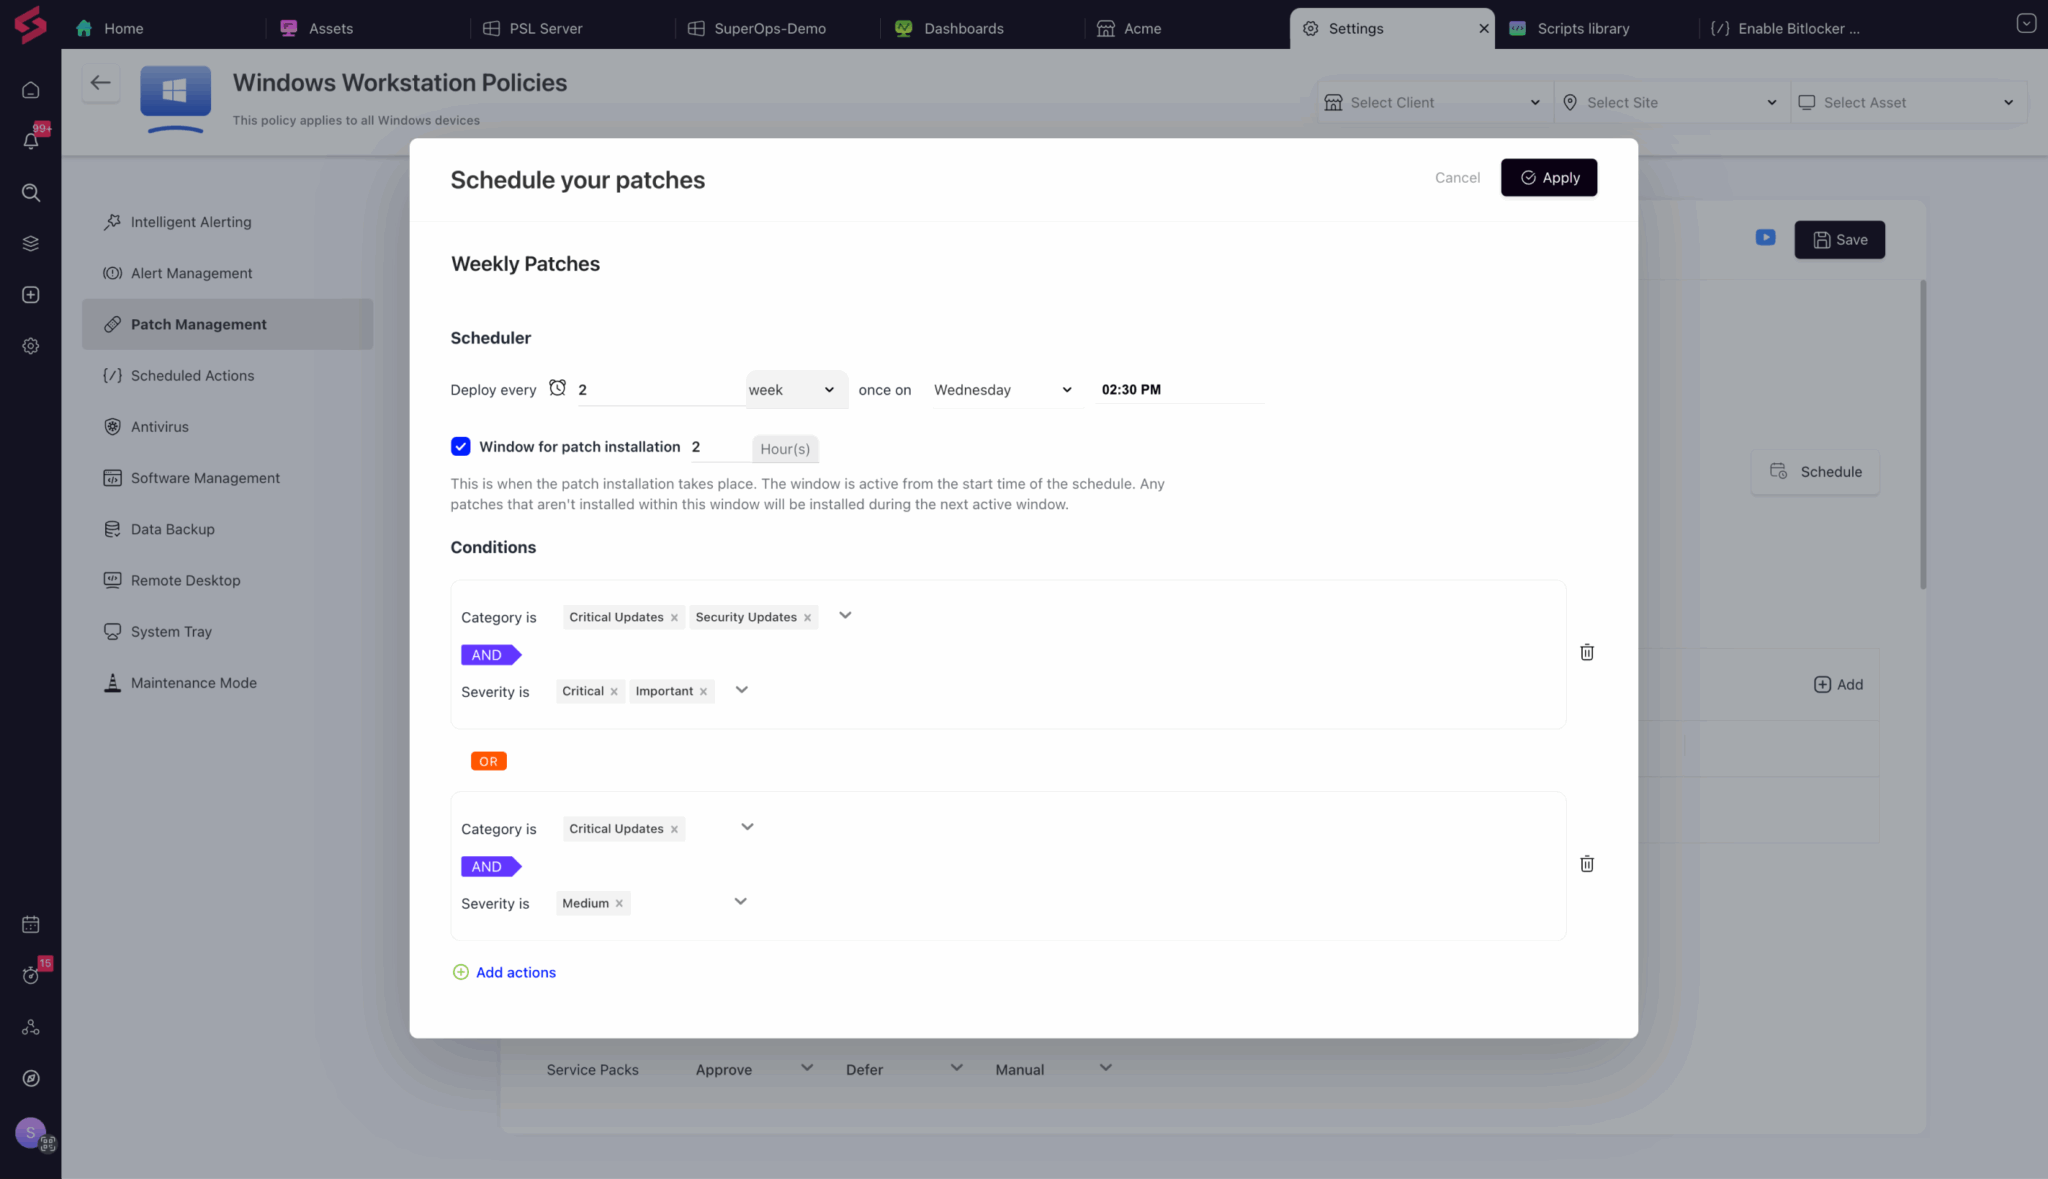The image size is (2048, 1179).
Task: Open the week interval dropdown
Action: [795, 390]
